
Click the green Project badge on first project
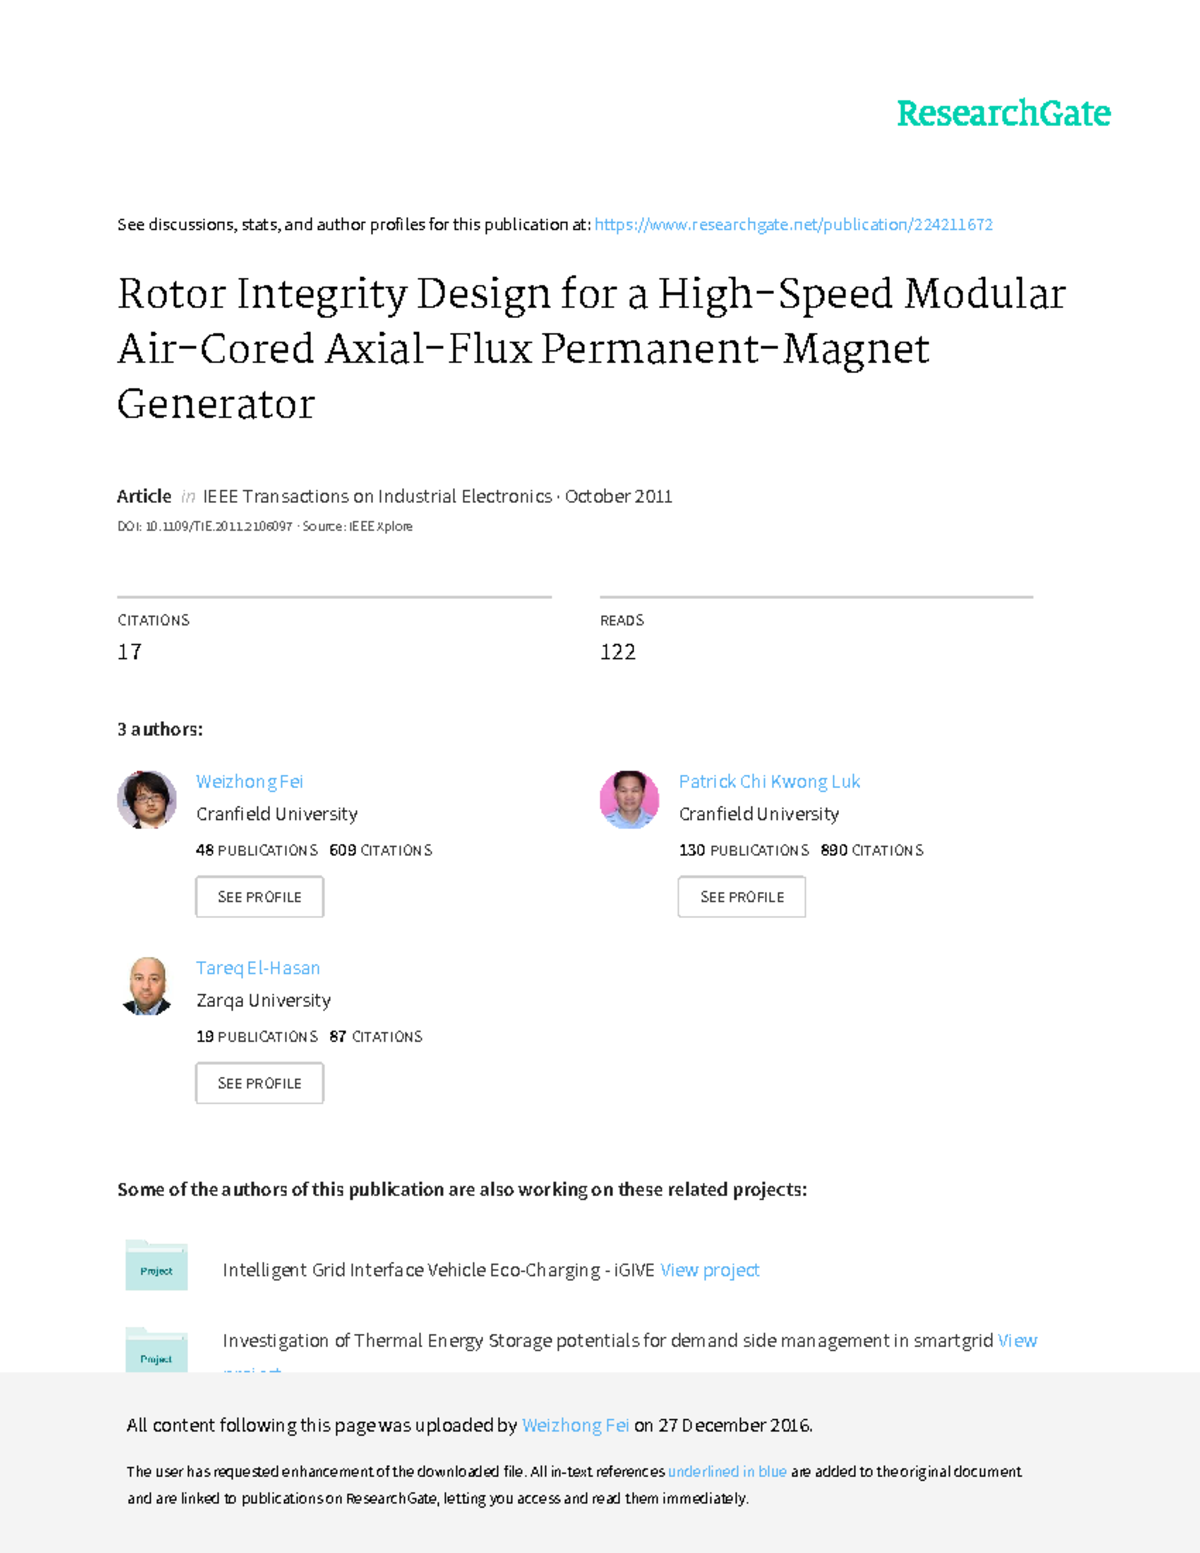[x=155, y=1272]
